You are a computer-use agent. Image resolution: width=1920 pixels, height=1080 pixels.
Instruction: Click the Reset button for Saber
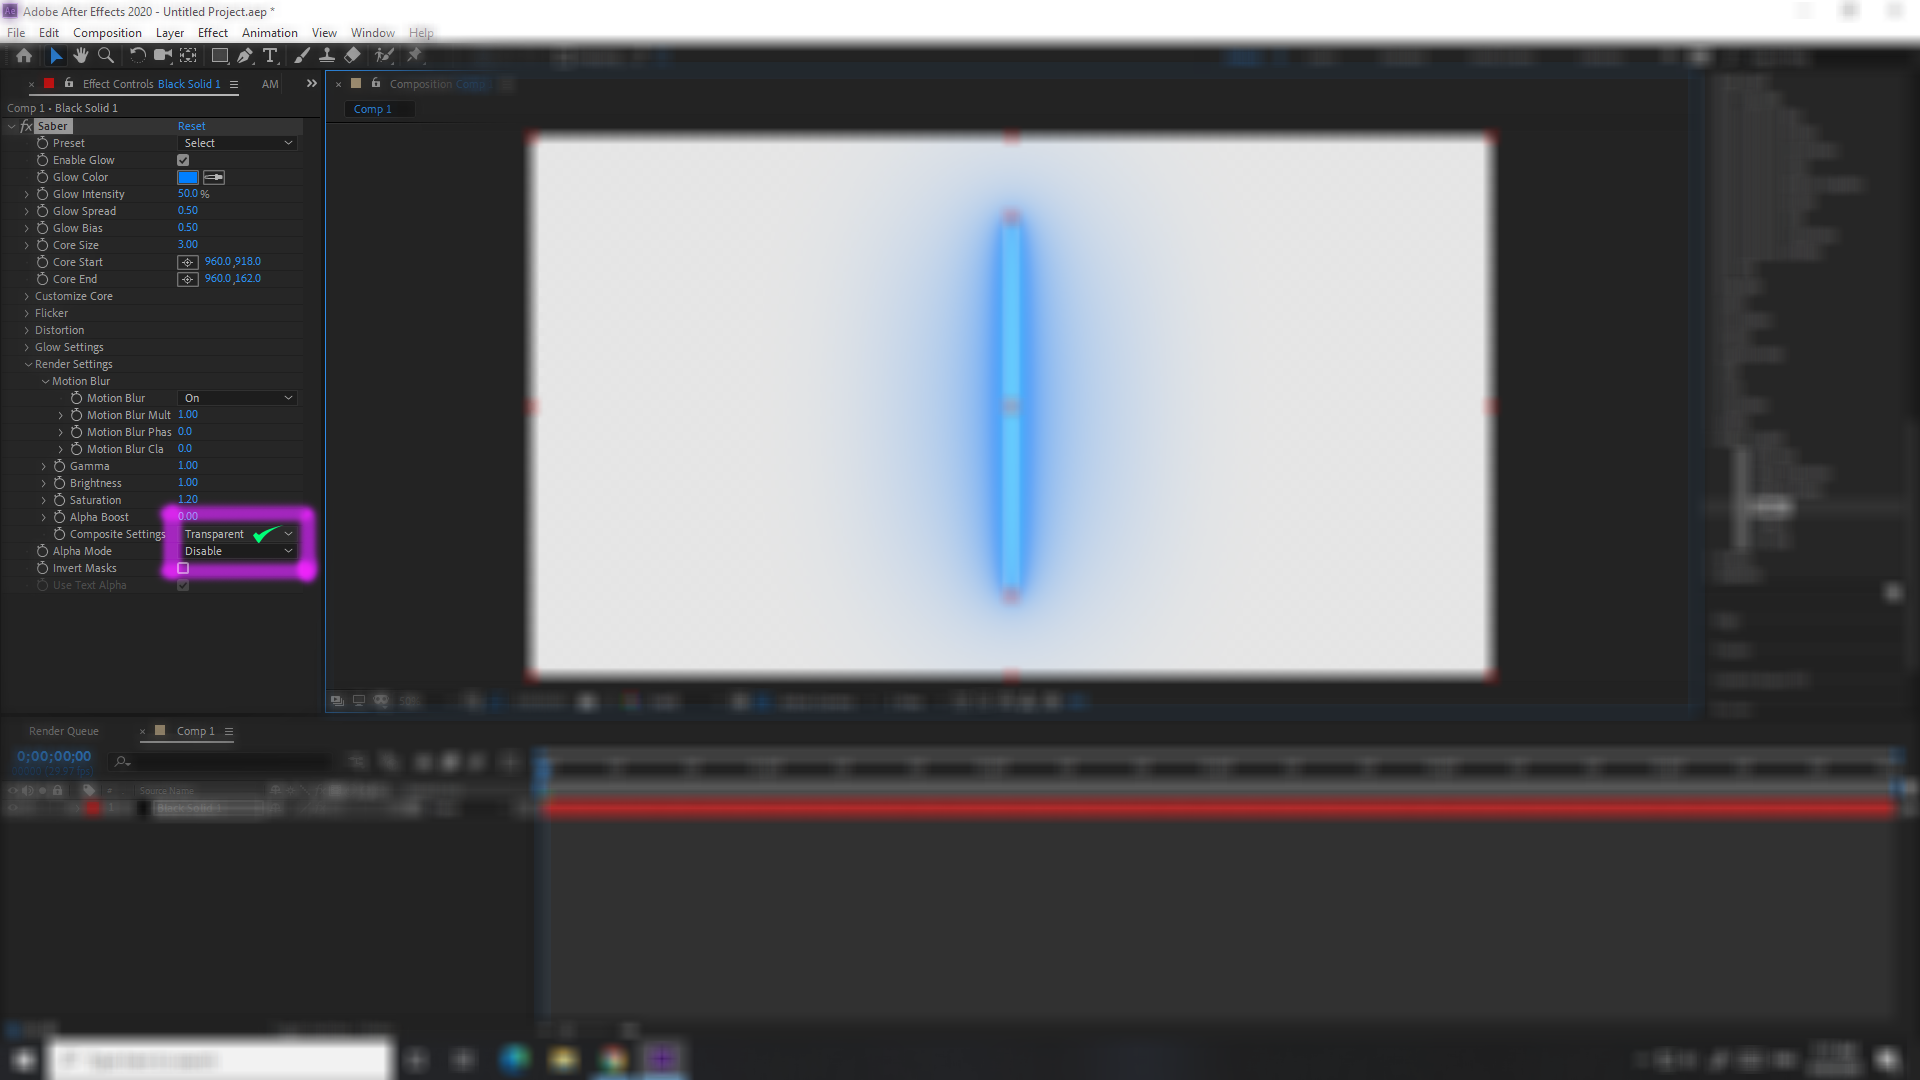[191, 125]
